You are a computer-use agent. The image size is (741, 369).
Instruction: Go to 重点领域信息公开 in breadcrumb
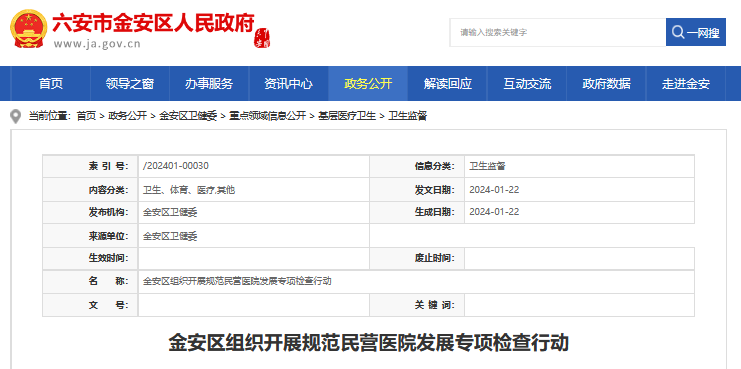[267, 116]
